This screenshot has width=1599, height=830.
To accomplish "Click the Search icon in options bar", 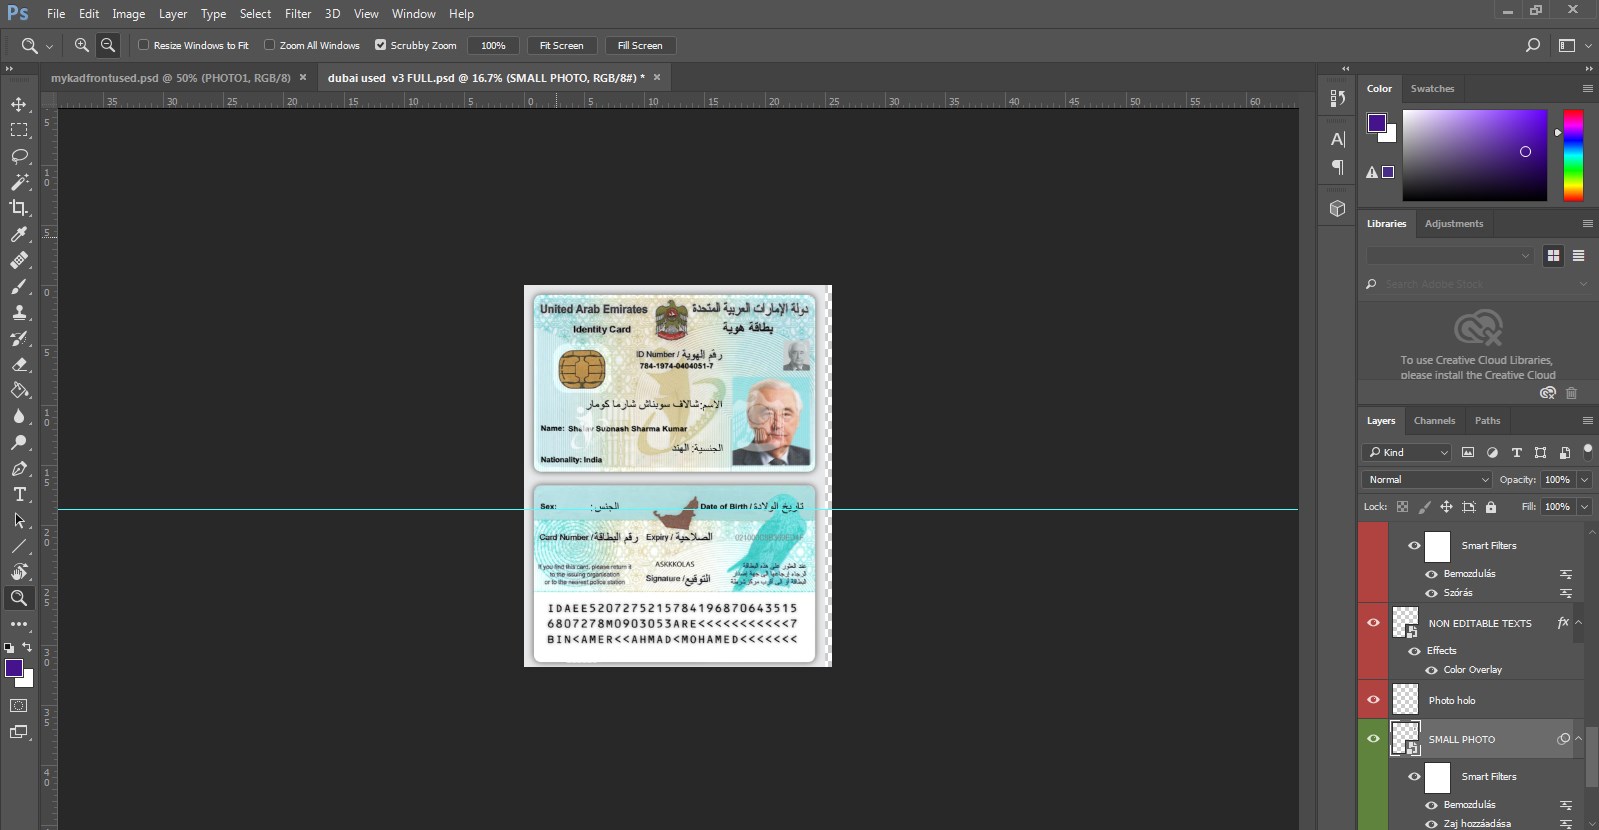I will coord(1532,45).
